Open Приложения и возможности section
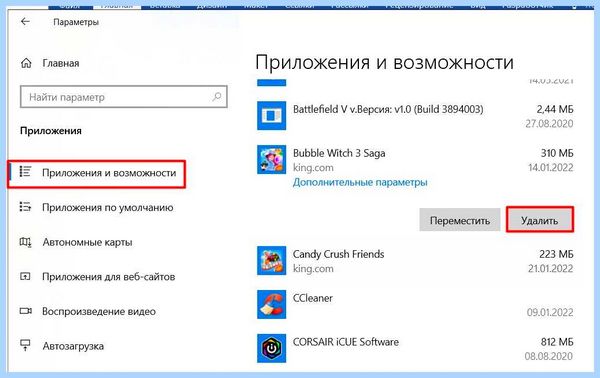Image resolution: width=600 pixels, height=378 pixels. pos(109,173)
